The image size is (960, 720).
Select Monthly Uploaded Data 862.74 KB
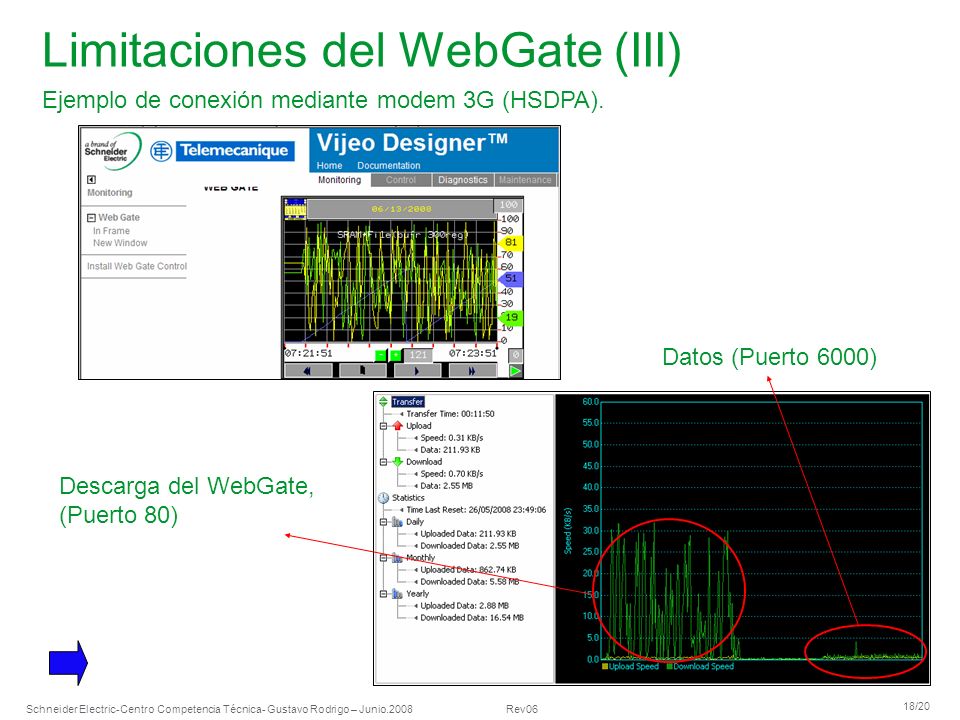[468, 570]
